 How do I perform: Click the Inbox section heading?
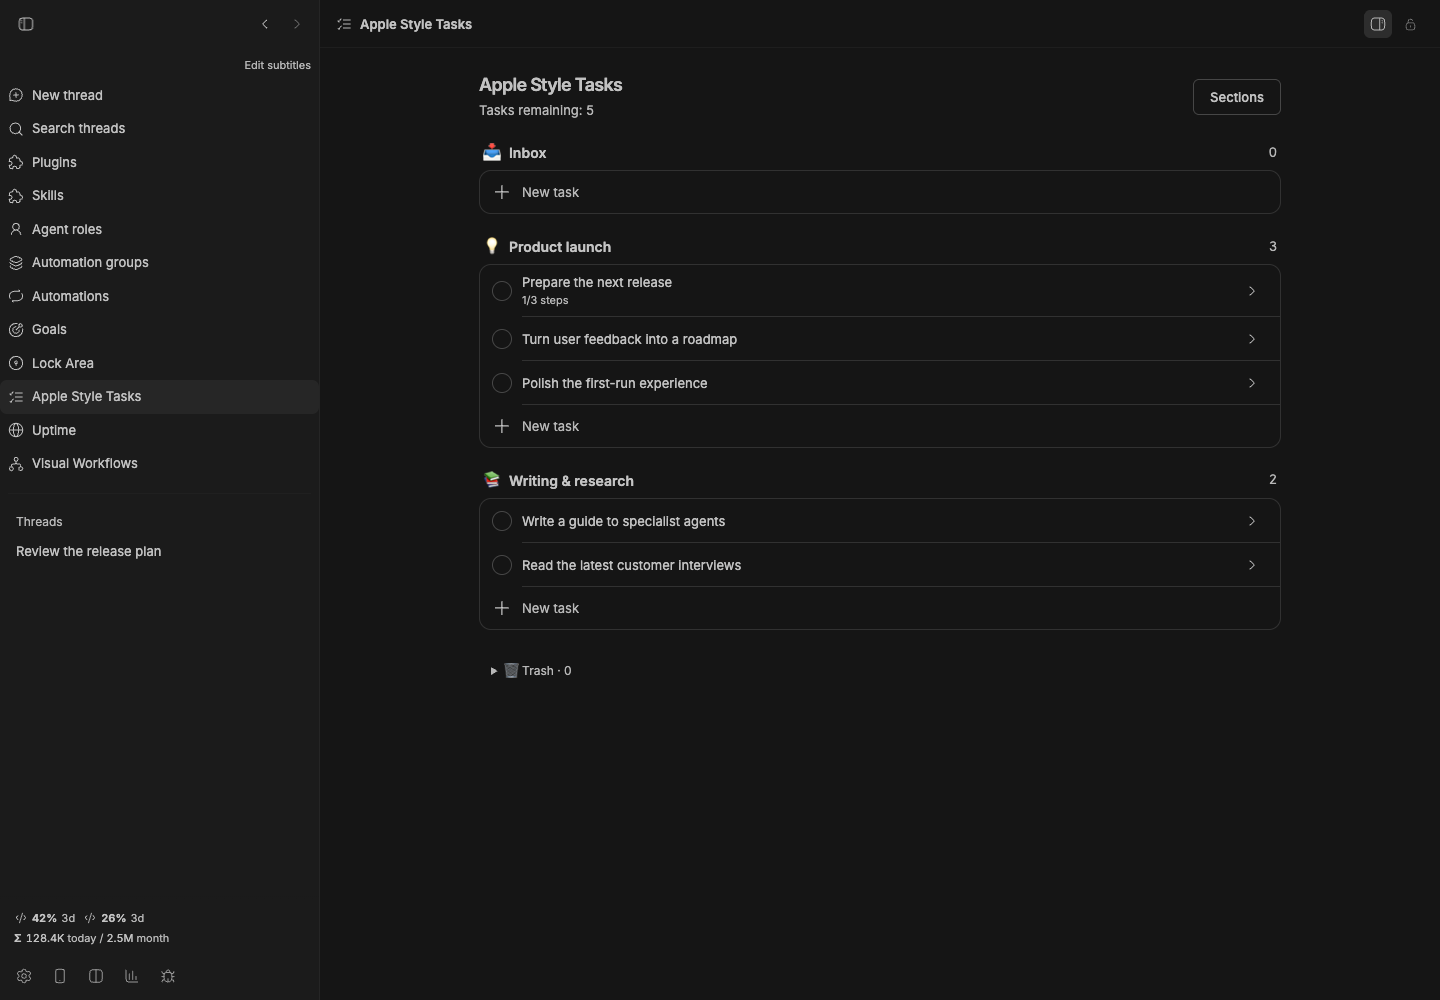[x=527, y=153]
